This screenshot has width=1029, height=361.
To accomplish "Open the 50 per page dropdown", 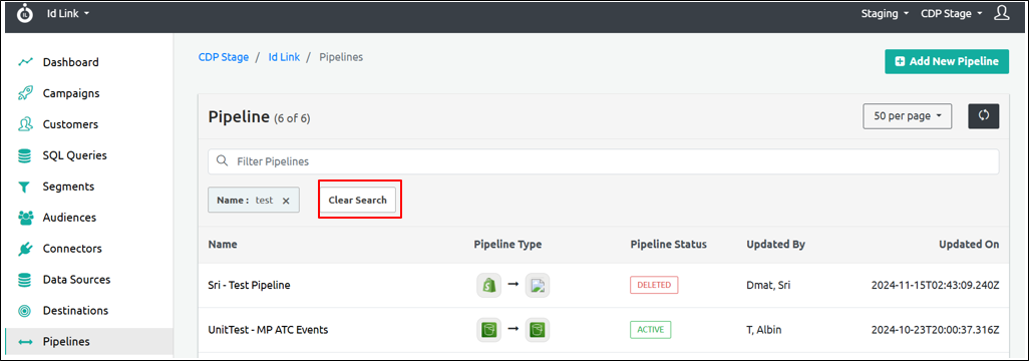I will click(x=908, y=116).
